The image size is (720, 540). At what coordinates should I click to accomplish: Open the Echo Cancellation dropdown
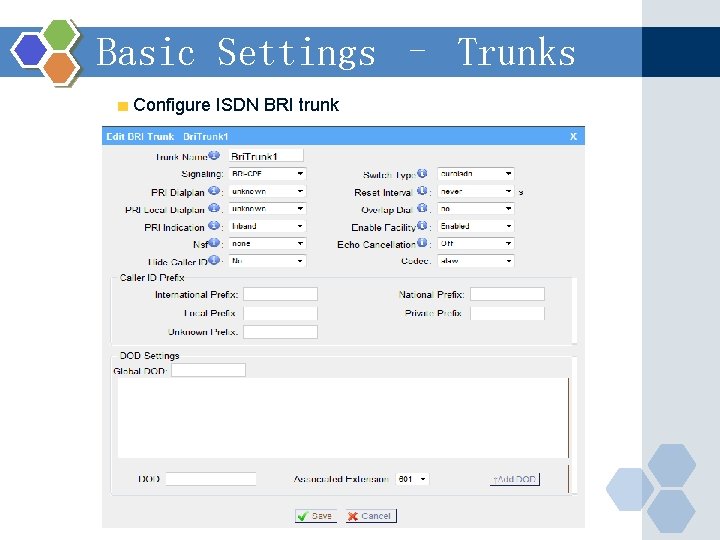[x=476, y=244]
